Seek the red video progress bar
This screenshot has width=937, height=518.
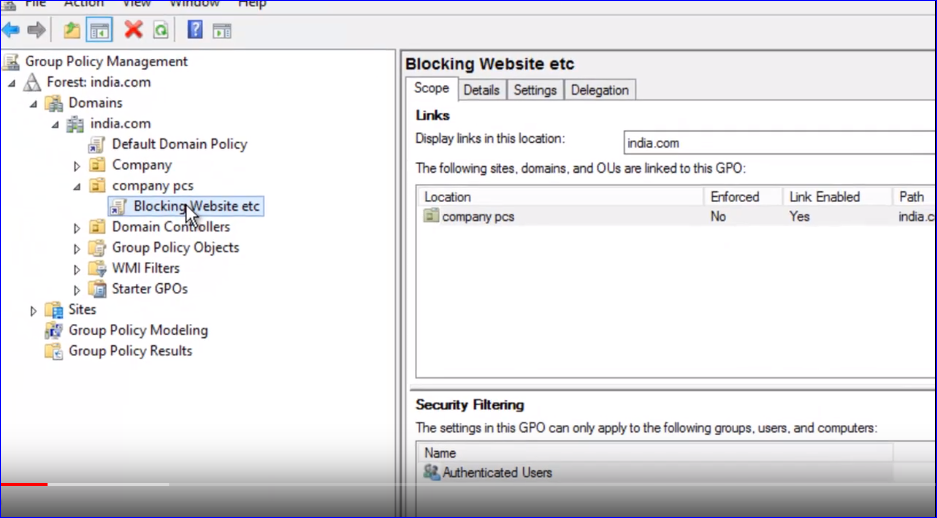24,484
